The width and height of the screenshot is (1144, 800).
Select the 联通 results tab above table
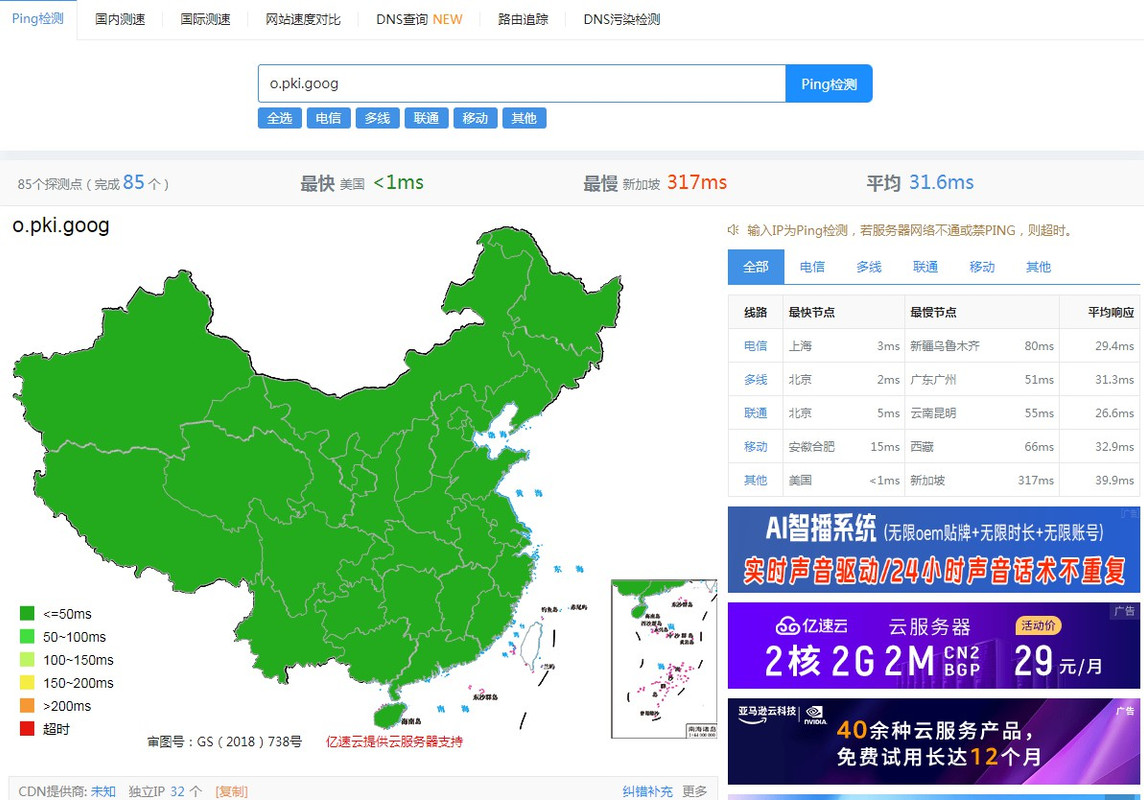925,267
